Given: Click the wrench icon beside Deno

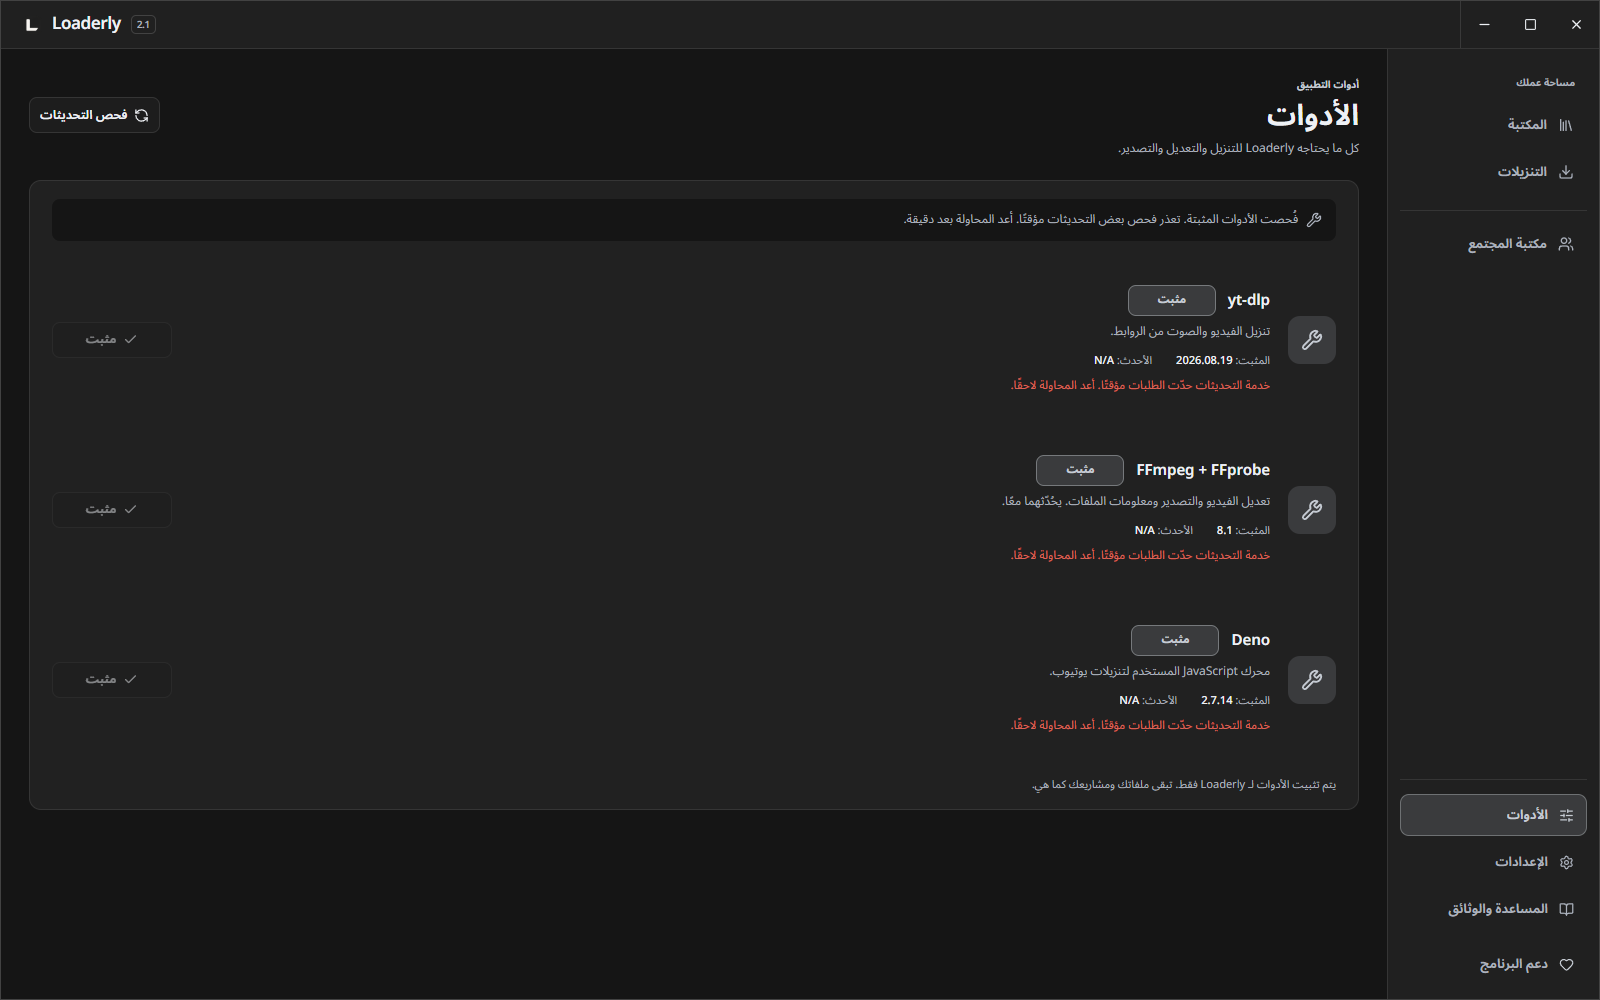Looking at the screenshot, I should tap(1312, 680).
